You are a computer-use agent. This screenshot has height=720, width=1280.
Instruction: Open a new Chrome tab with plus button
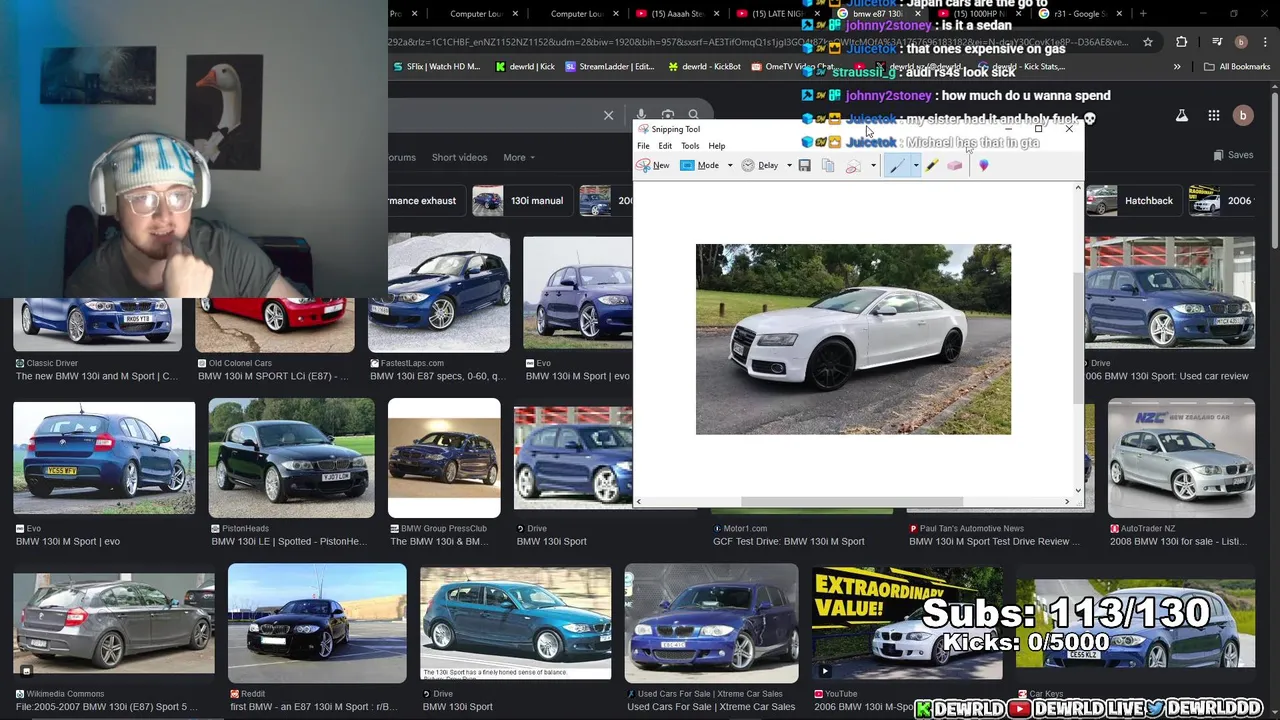click(x=1143, y=14)
